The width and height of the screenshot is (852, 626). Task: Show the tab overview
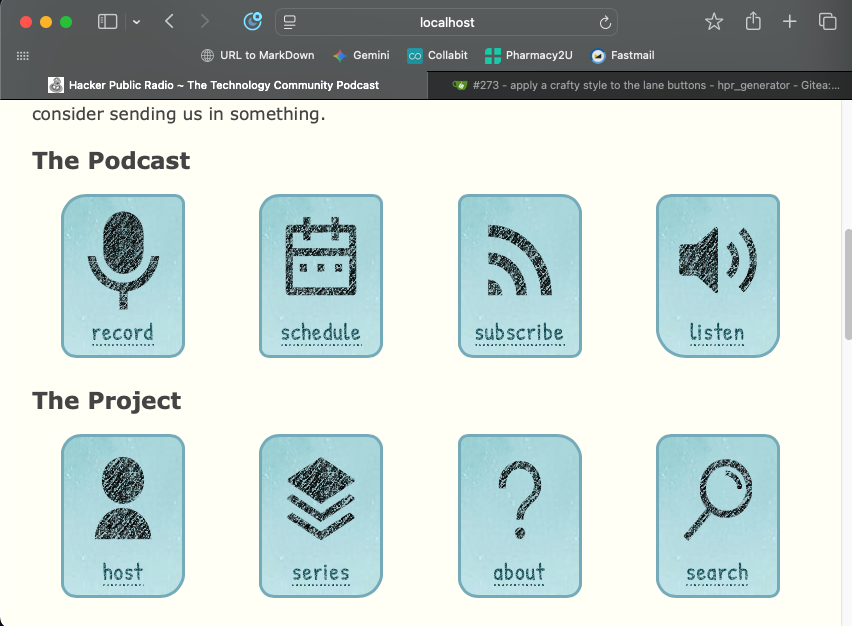tap(827, 22)
